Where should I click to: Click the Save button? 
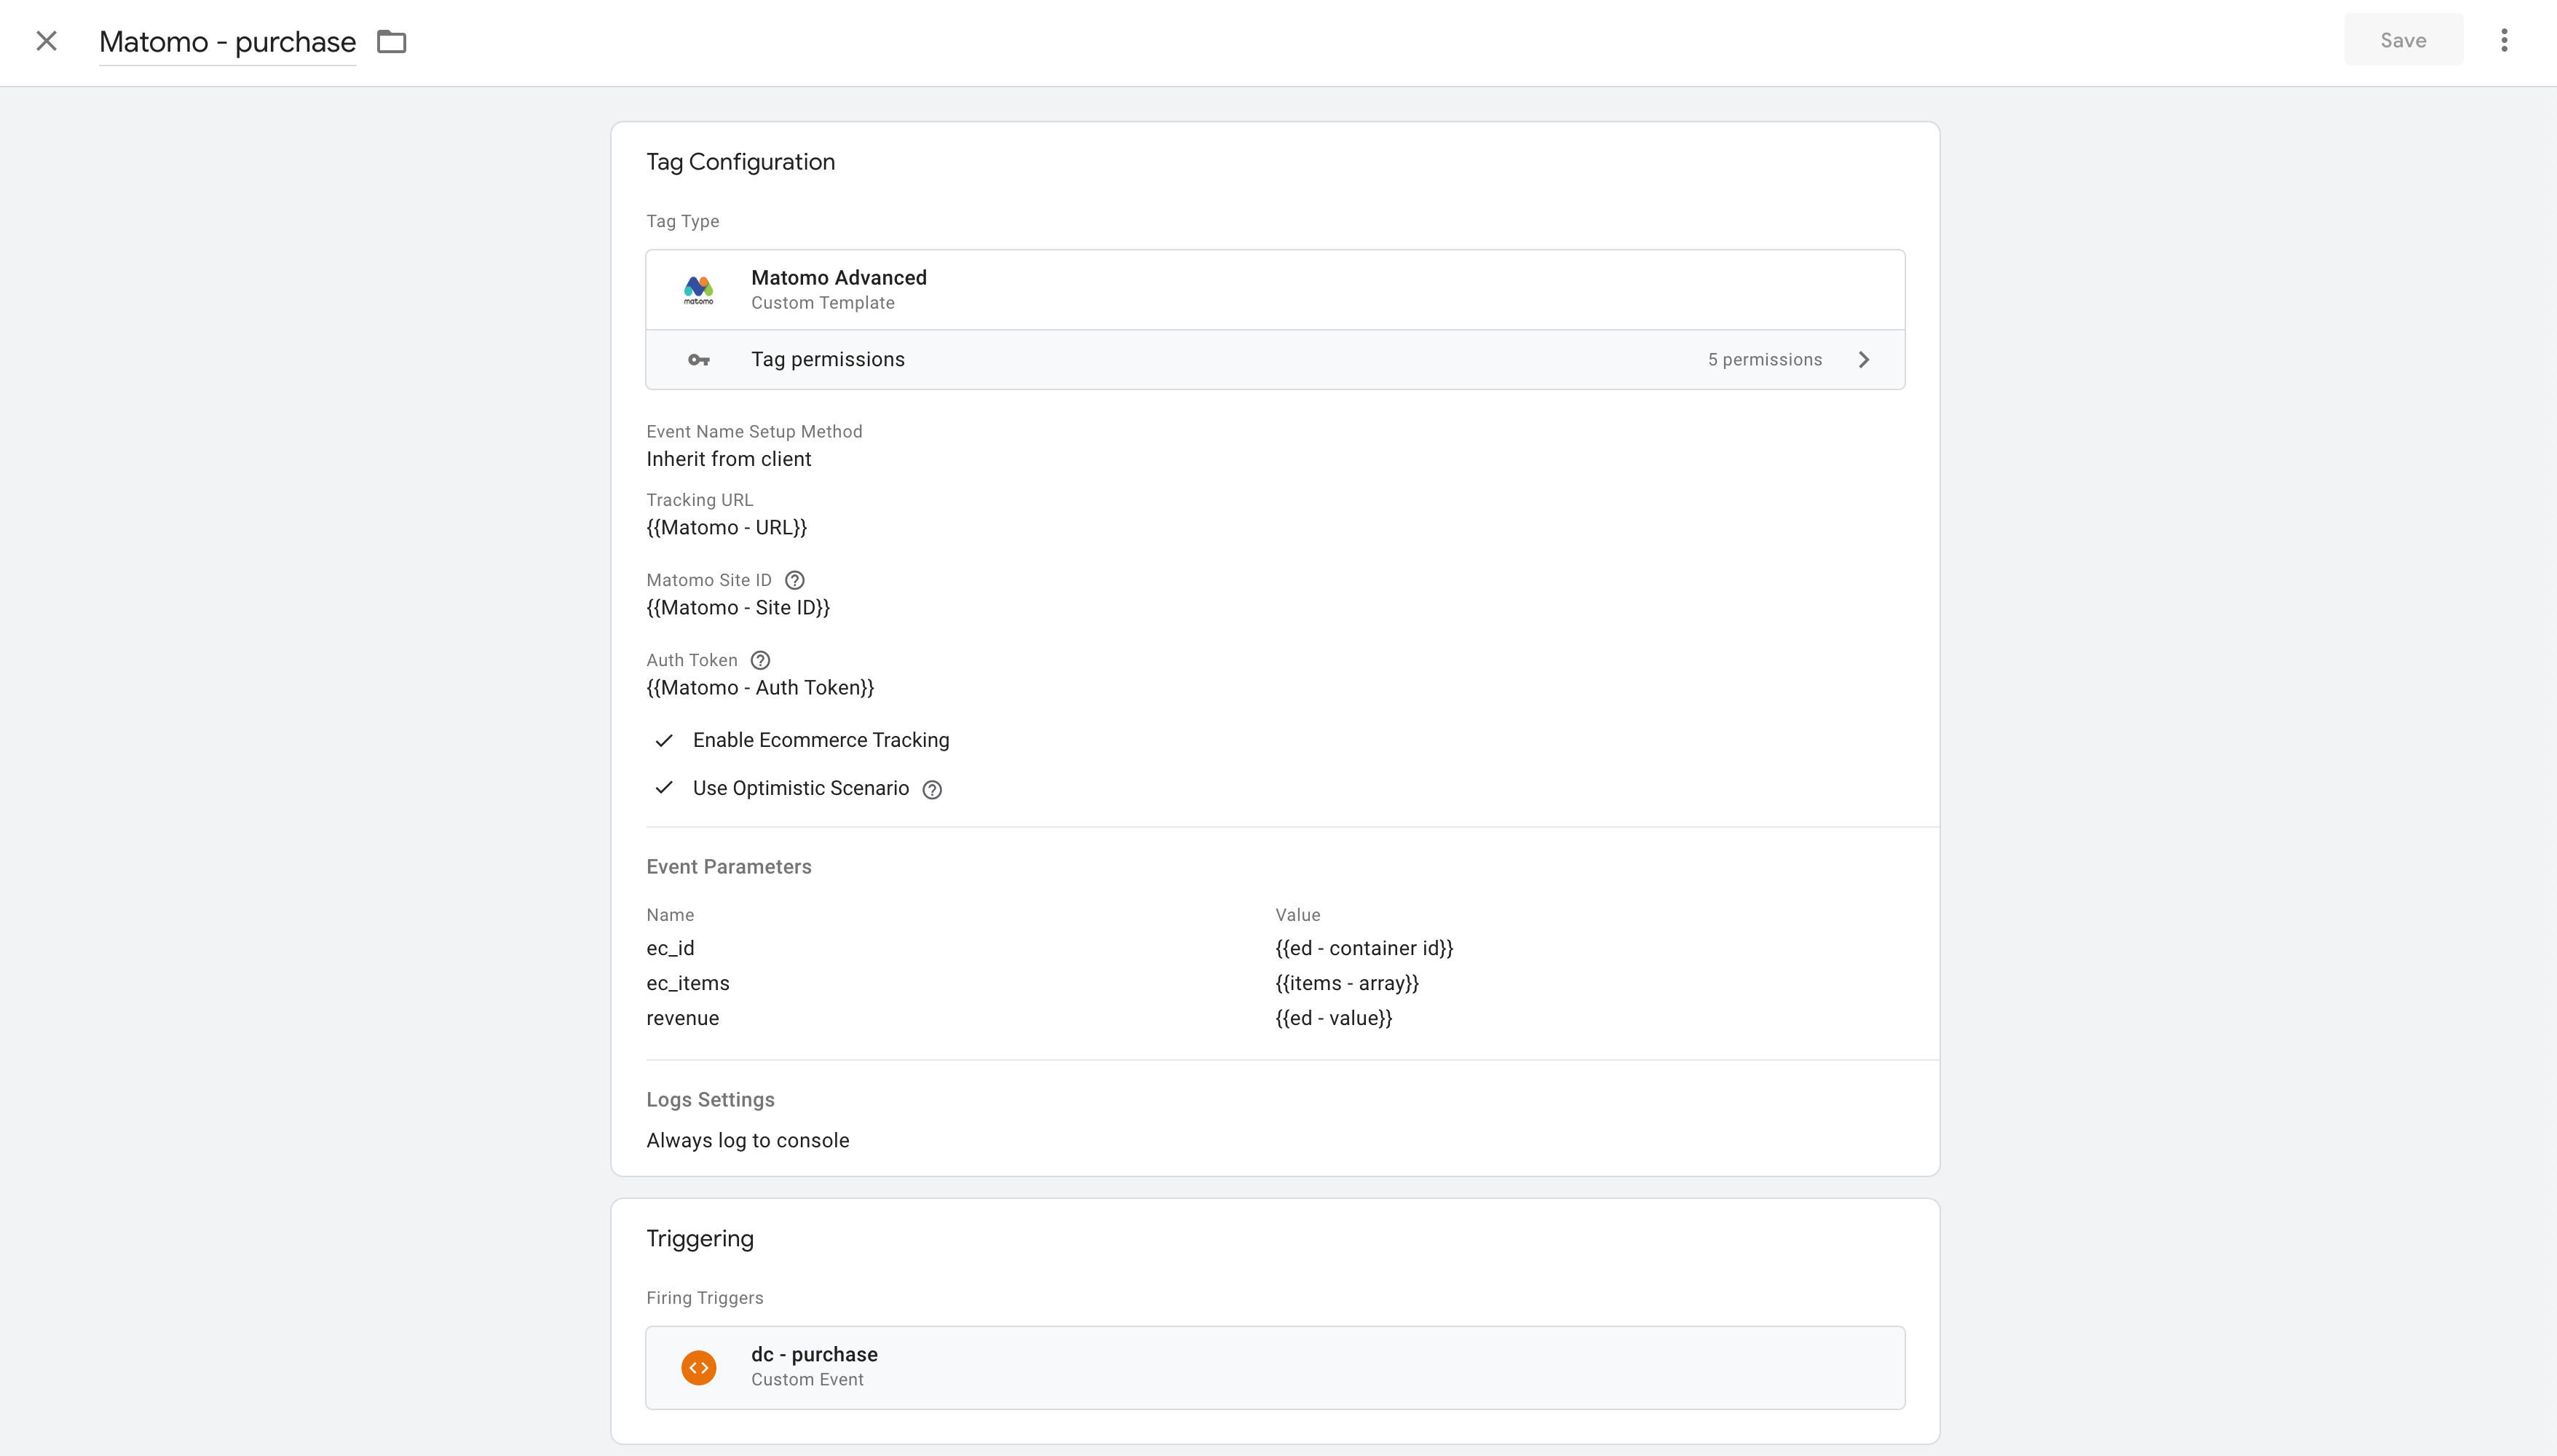click(x=2403, y=40)
